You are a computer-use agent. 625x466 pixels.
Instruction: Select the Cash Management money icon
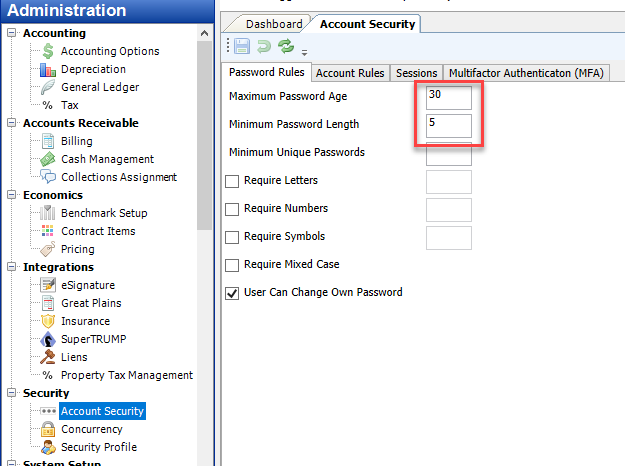(x=48, y=159)
